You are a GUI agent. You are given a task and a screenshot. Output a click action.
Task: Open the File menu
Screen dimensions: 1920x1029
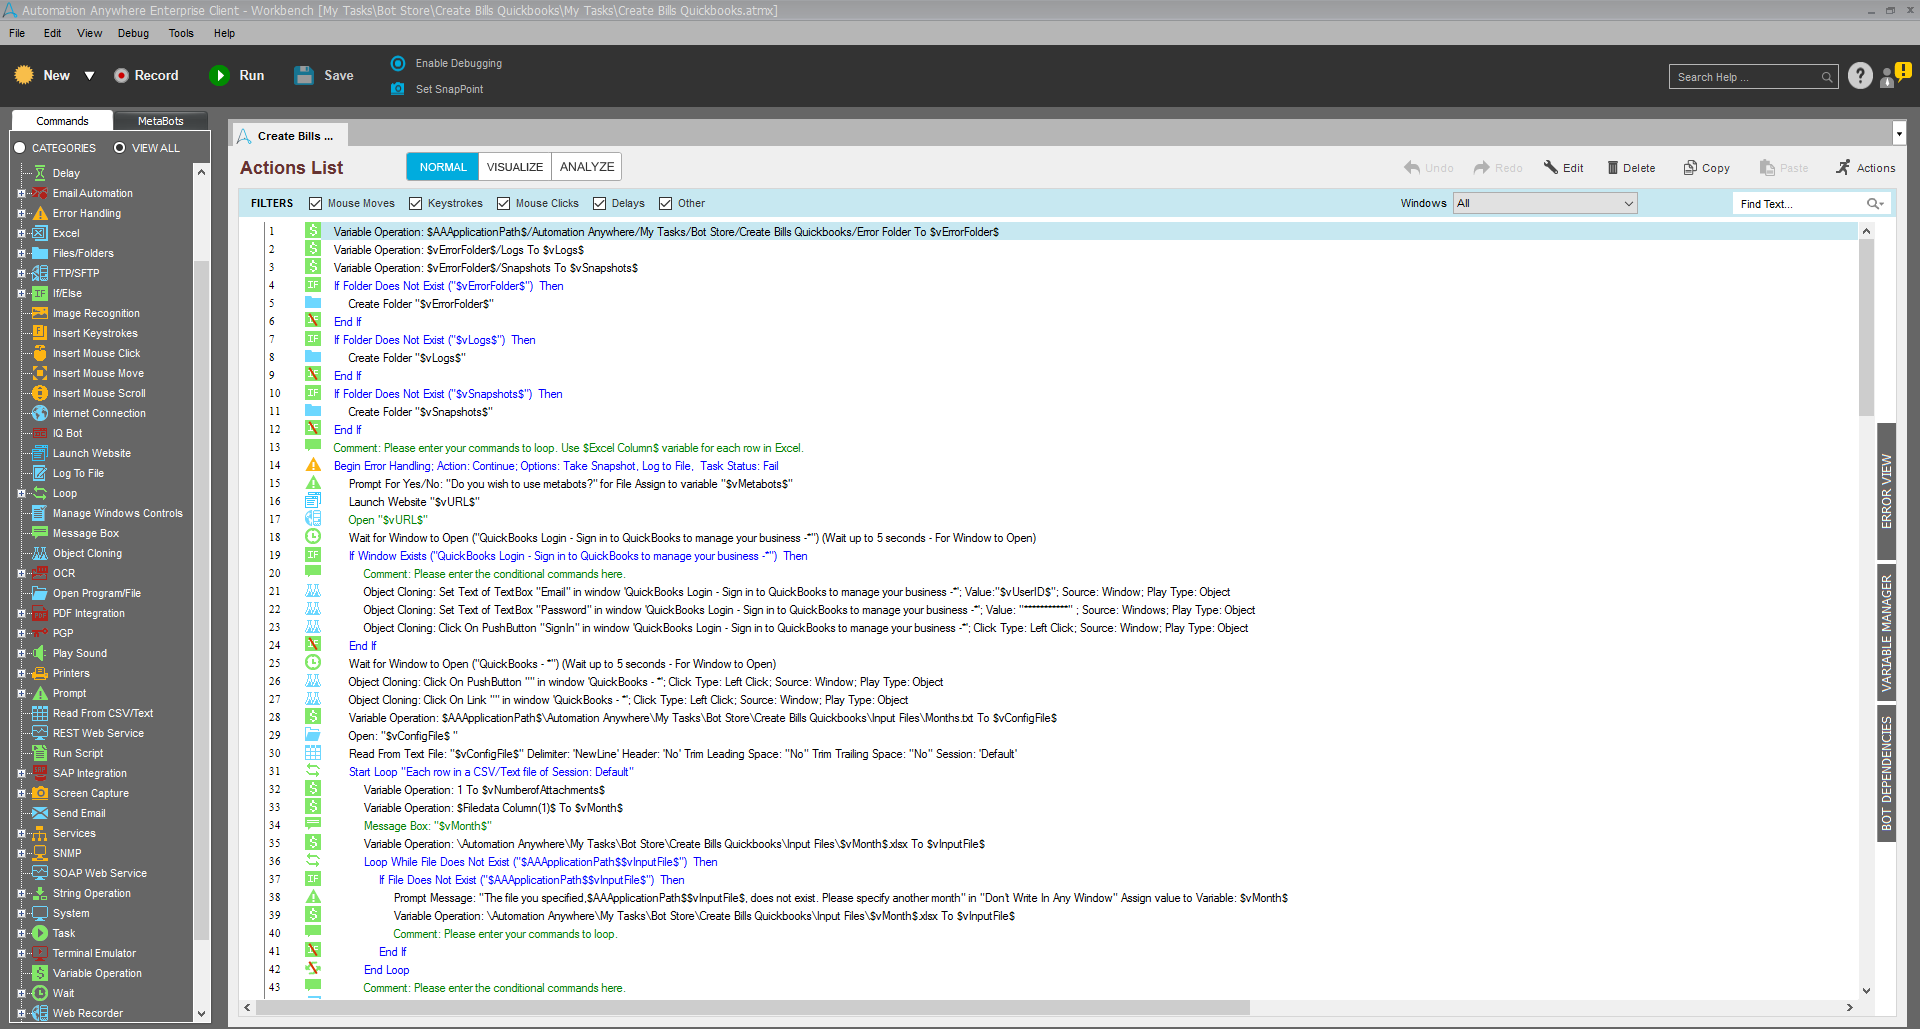(17, 33)
